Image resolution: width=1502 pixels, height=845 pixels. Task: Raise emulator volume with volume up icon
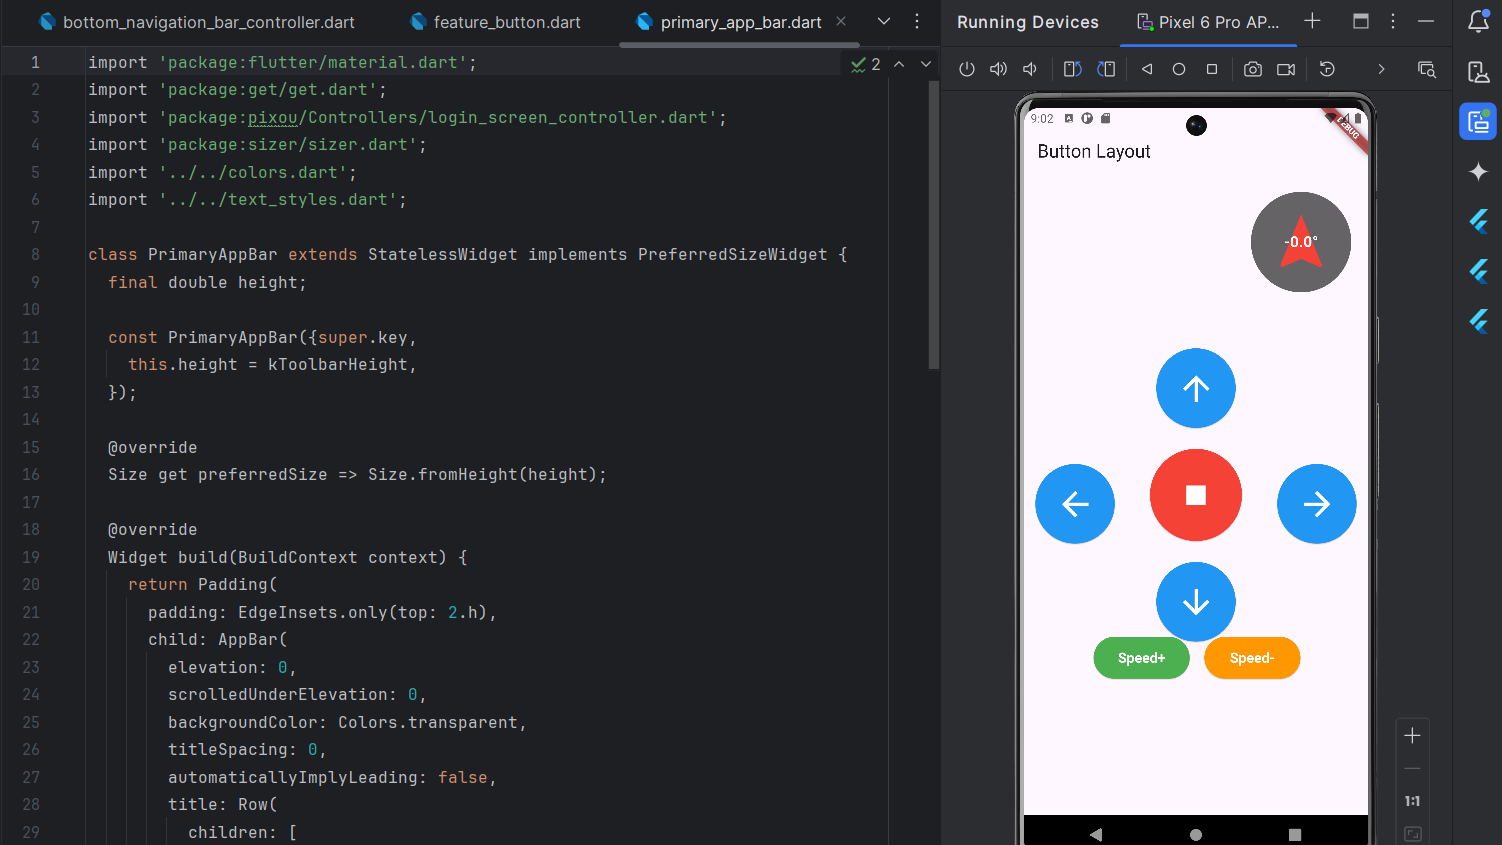[x=998, y=69]
